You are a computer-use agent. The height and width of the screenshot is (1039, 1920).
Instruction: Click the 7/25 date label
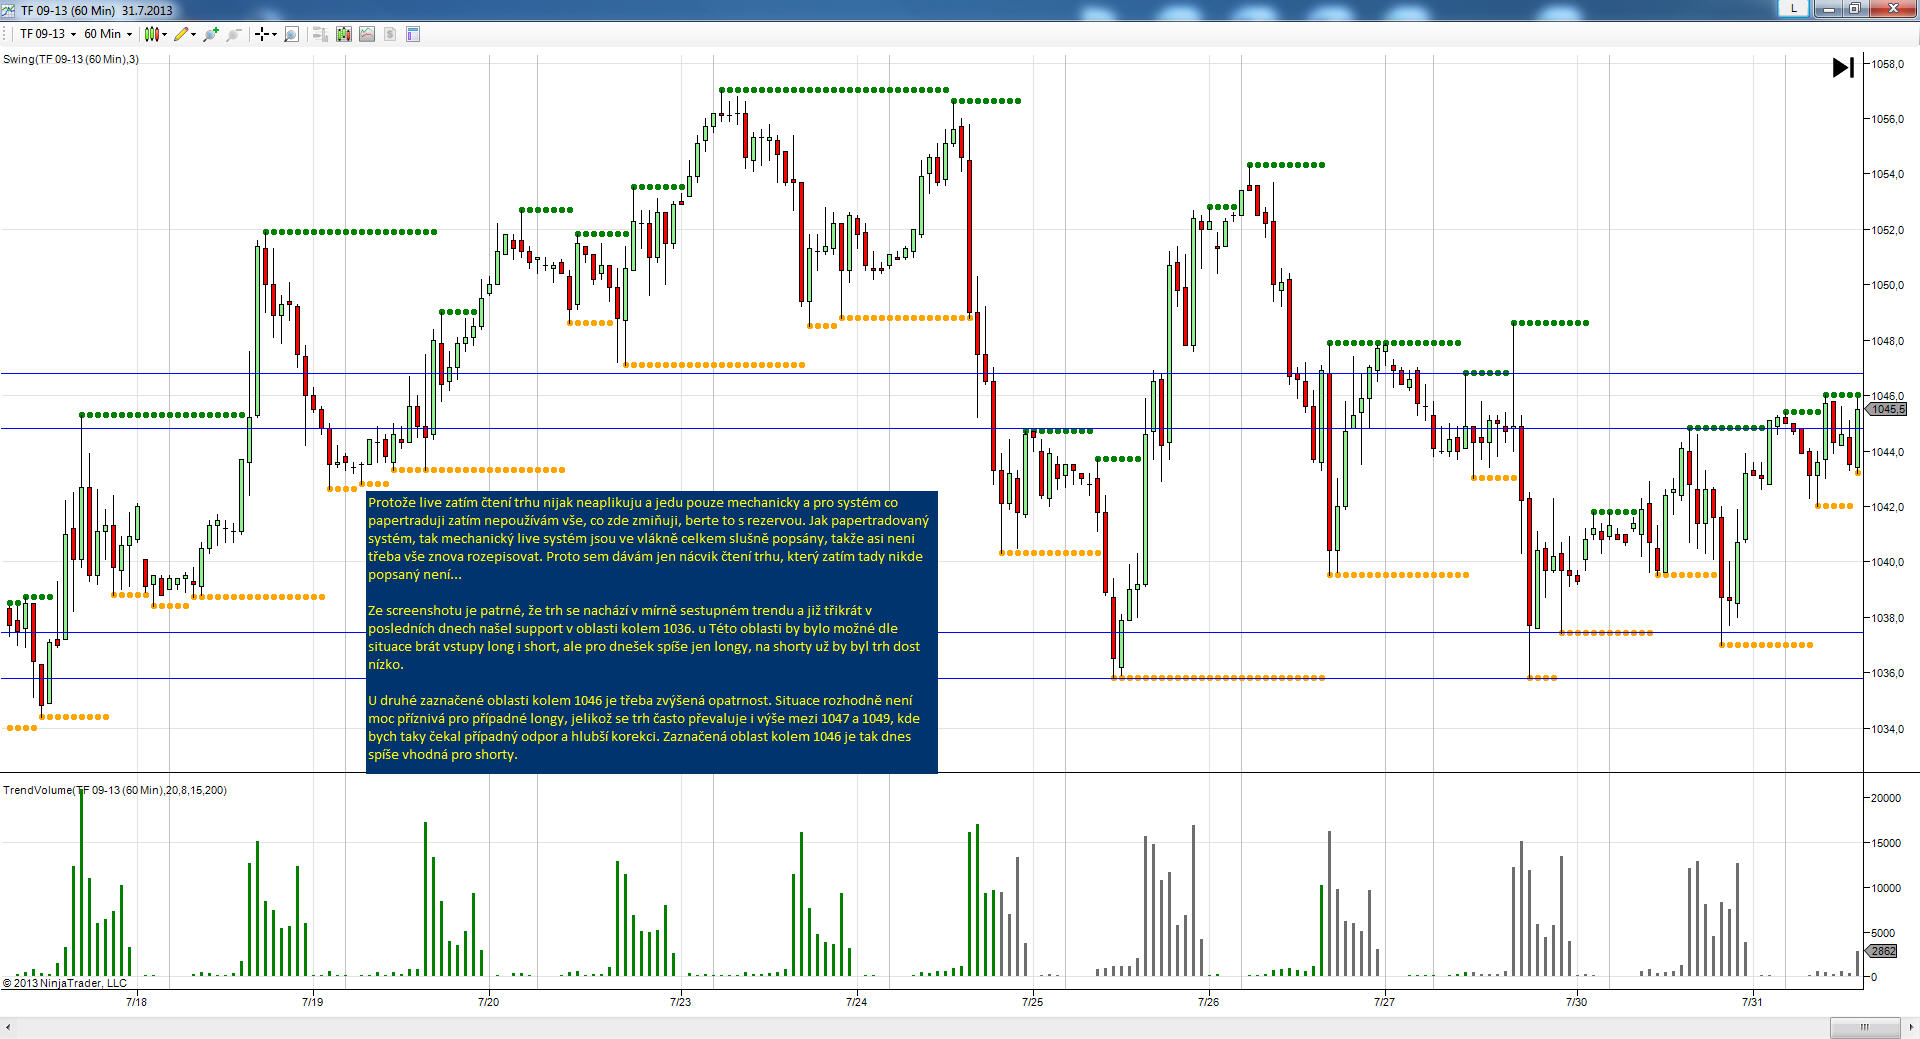point(1032,1001)
